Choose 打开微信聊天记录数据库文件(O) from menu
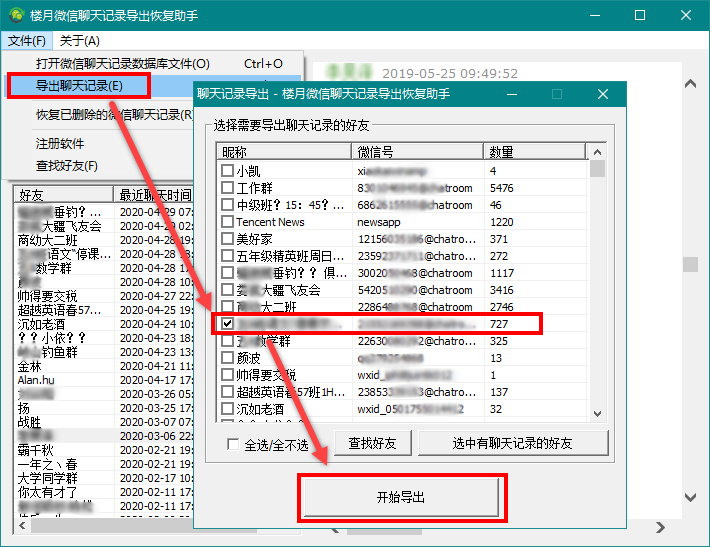710x547 pixels. [122, 64]
